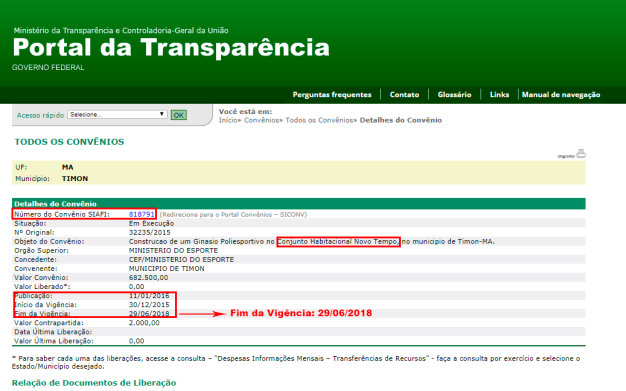626x391 pixels.
Task: Click the printer Imprimir icon
Action: coord(581,154)
